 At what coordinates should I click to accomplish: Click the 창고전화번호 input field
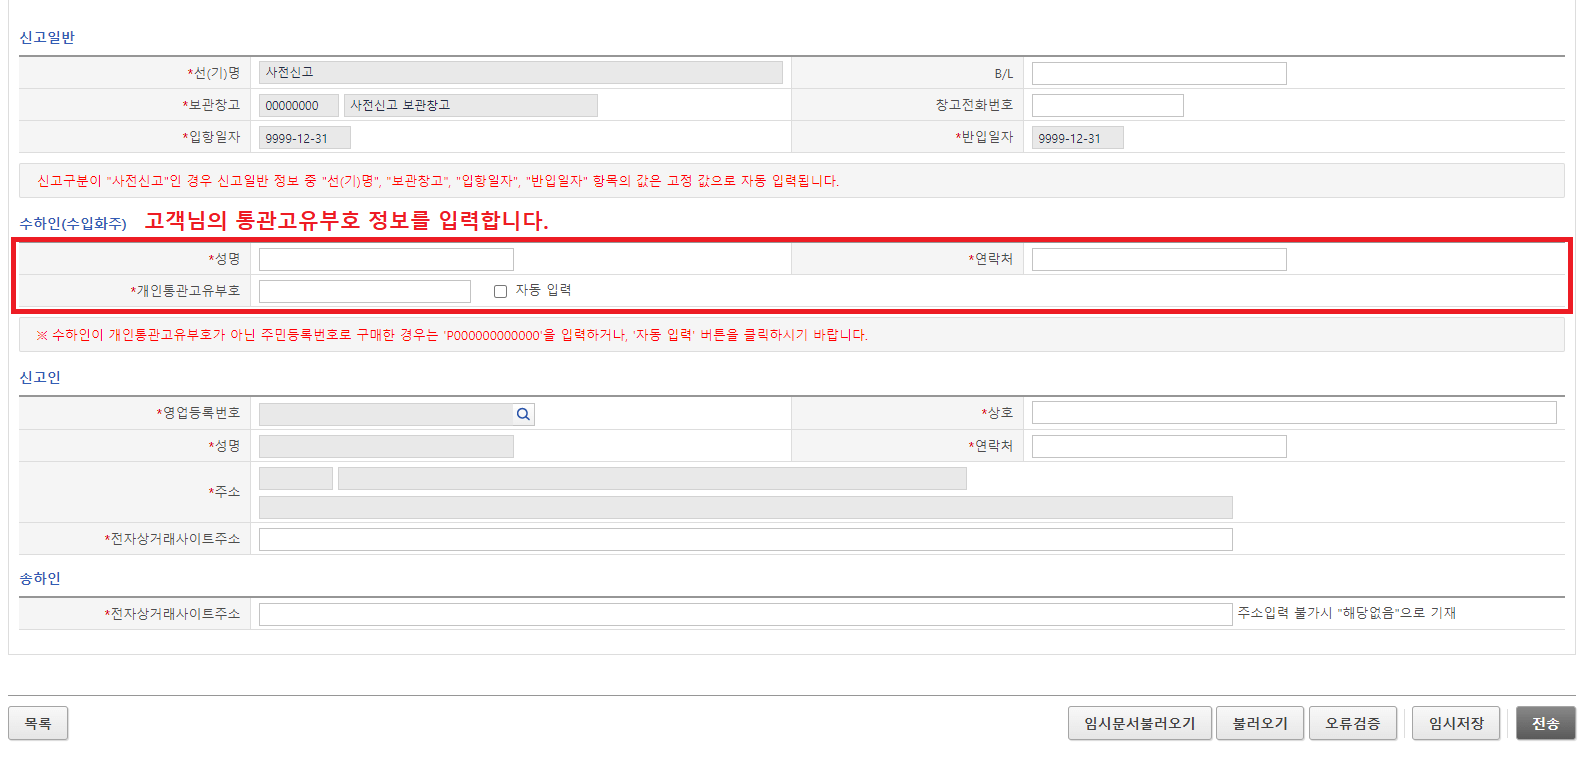point(1108,105)
